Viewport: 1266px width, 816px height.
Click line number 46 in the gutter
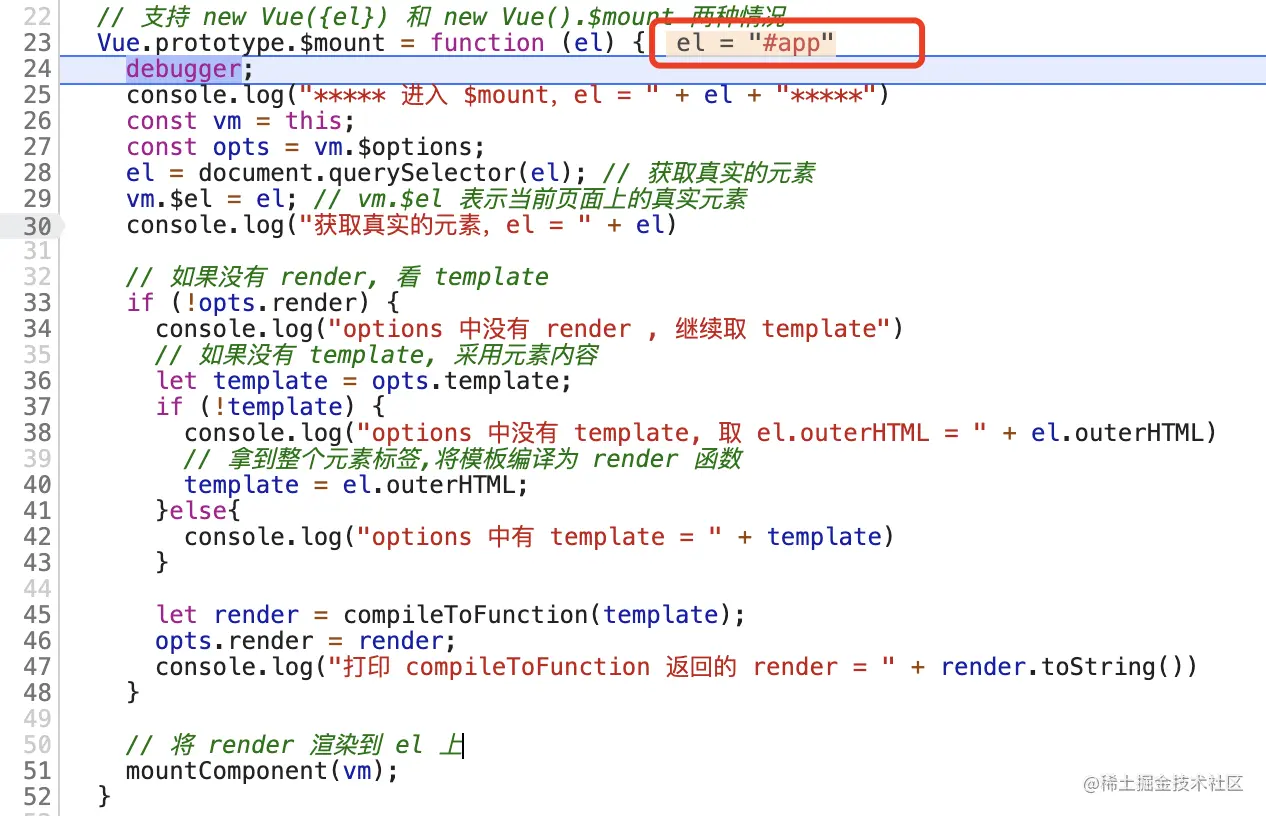coord(37,641)
